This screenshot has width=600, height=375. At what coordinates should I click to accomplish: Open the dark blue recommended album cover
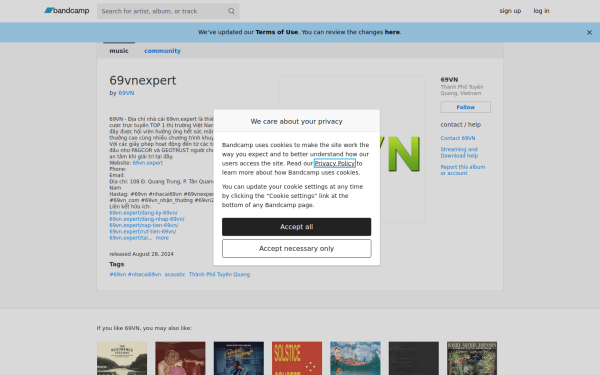(239, 359)
